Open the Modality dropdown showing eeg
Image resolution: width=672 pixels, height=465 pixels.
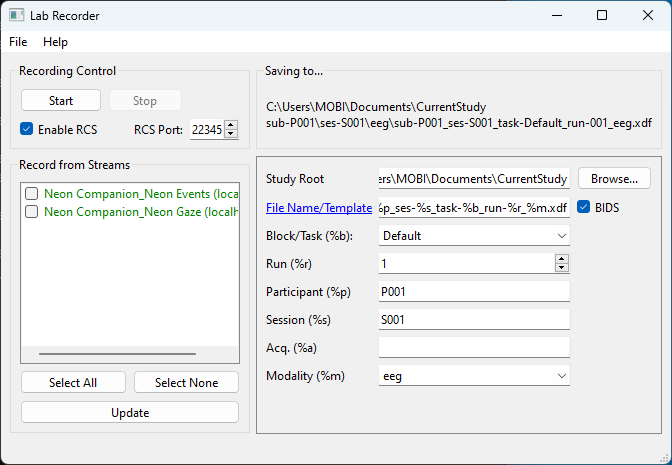[474, 376]
